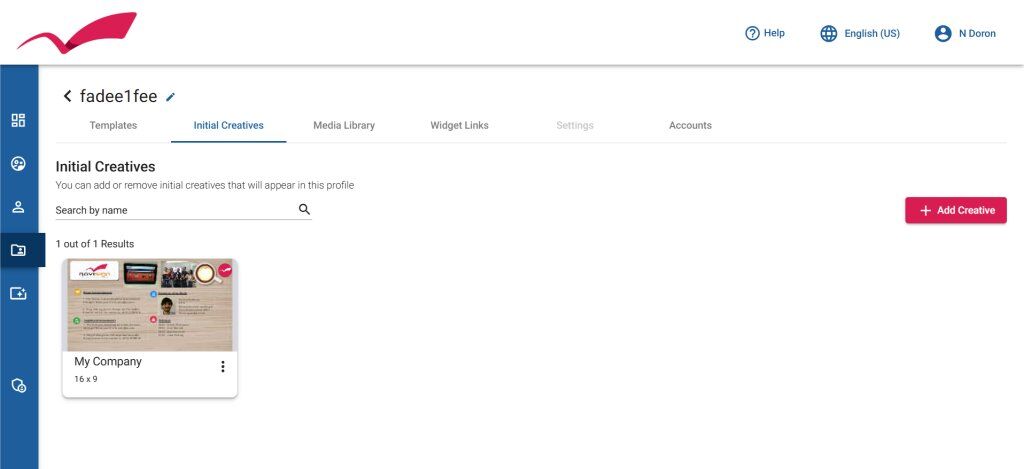
Task: Switch to the Media Library tab
Action: click(344, 125)
